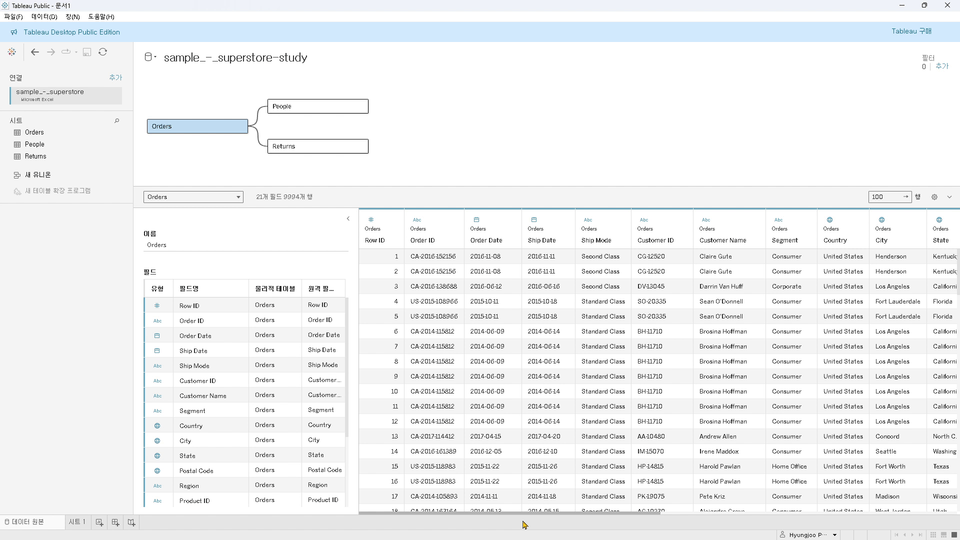The width and height of the screenshot is (960, 540).
Task: Click the table name field showing Orders under 이름
Action: coord(245,245)
